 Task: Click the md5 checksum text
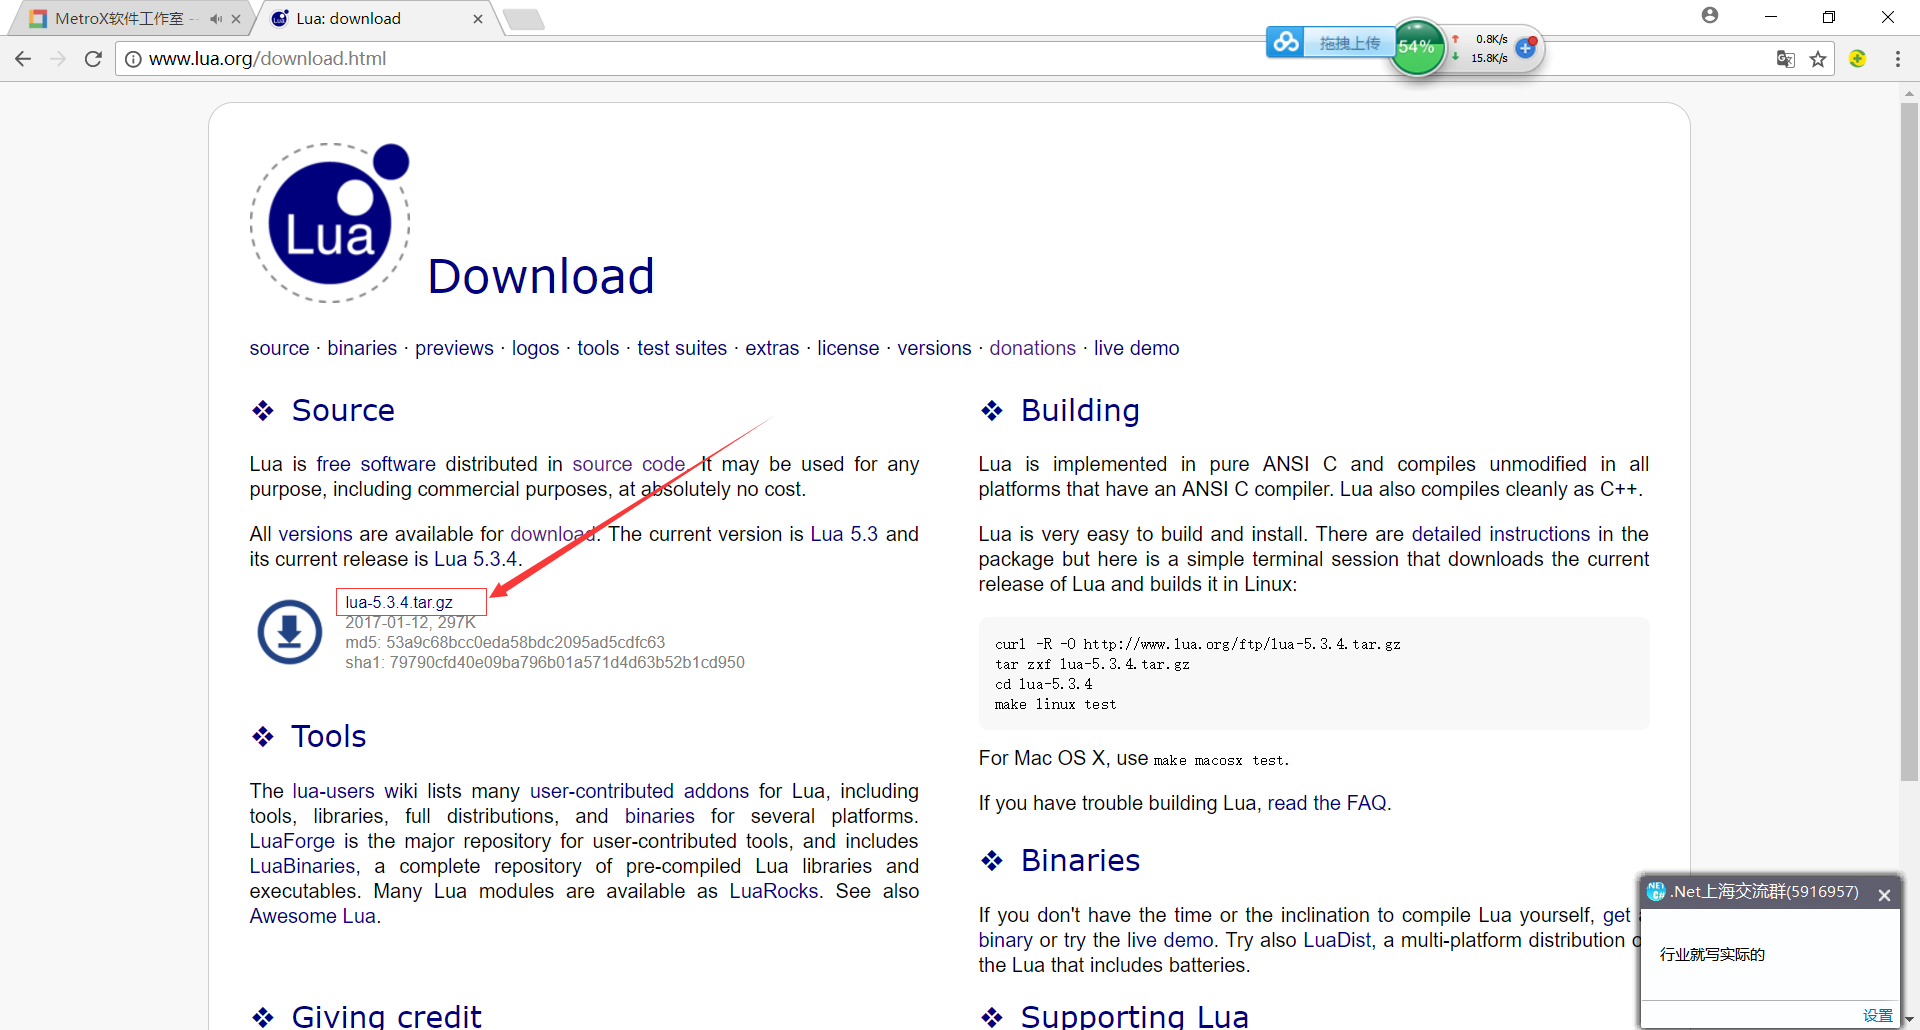pos(505,642)
